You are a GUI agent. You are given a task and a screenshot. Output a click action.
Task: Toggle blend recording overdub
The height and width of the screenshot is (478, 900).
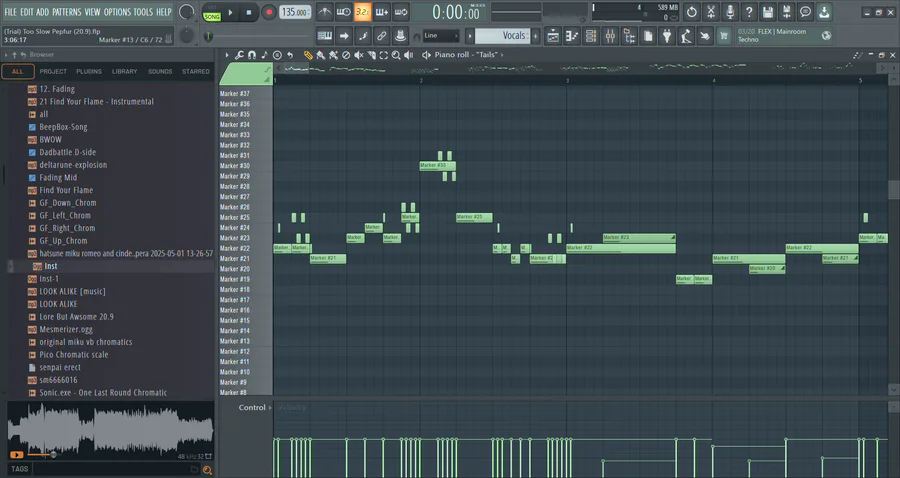click(381, 11)
